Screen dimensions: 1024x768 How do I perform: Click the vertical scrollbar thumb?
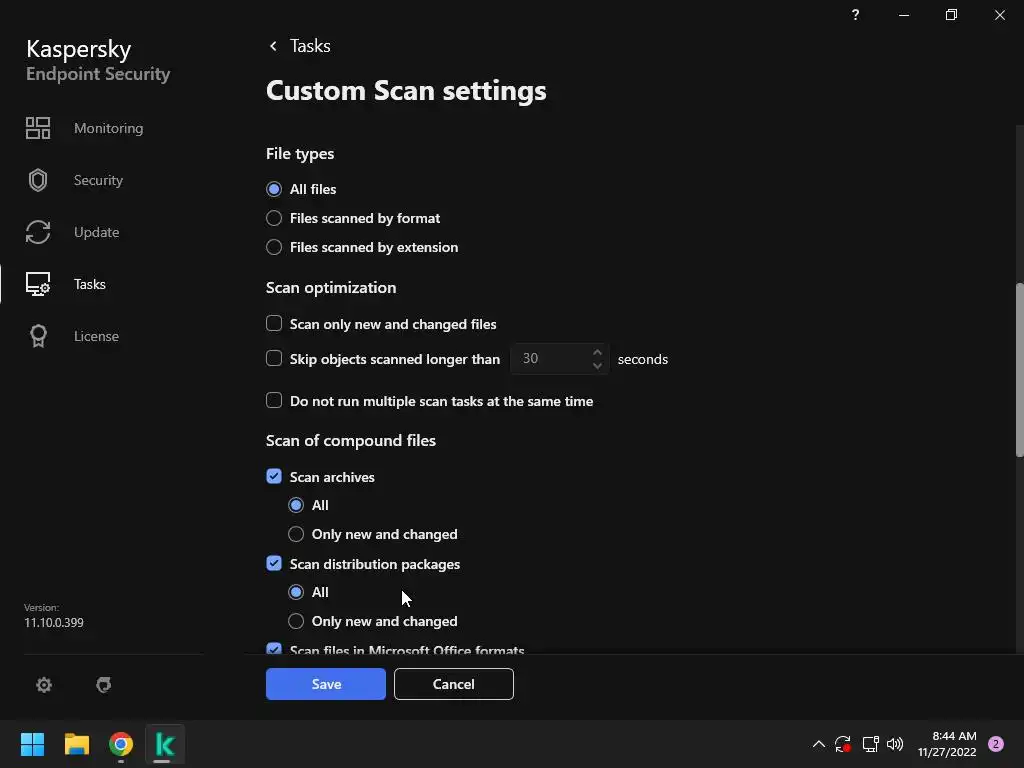1019,369
